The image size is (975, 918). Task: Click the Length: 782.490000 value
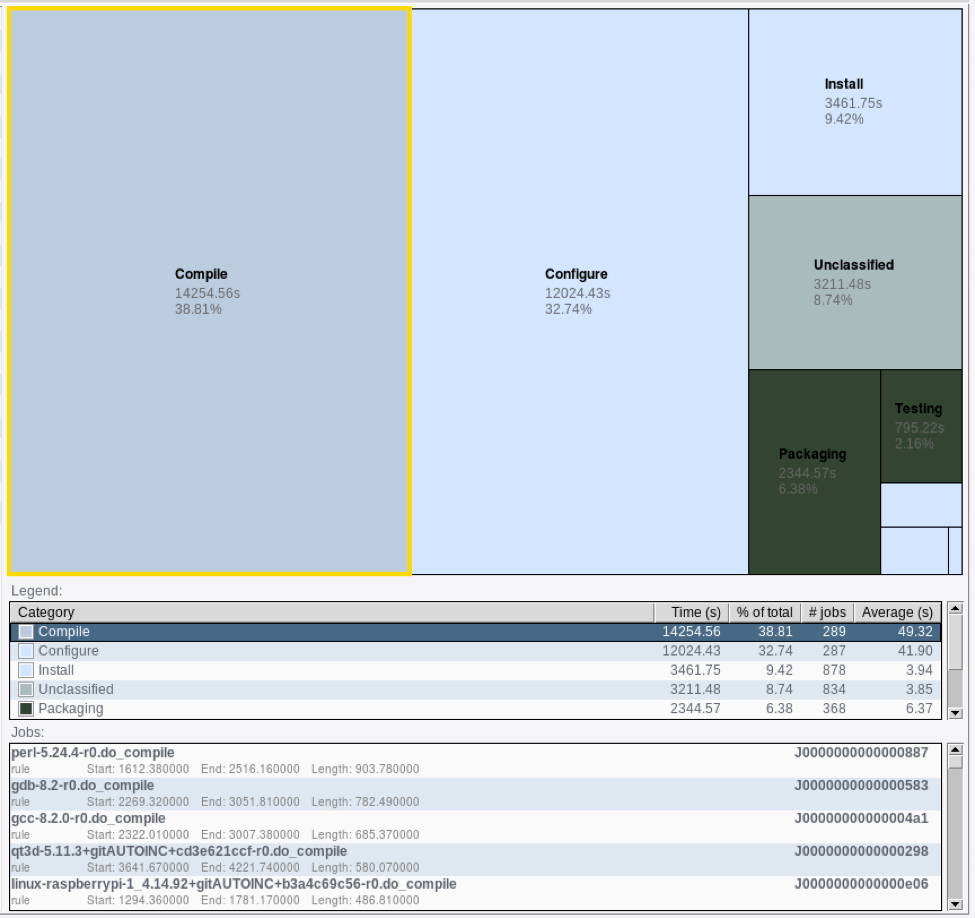366,802
